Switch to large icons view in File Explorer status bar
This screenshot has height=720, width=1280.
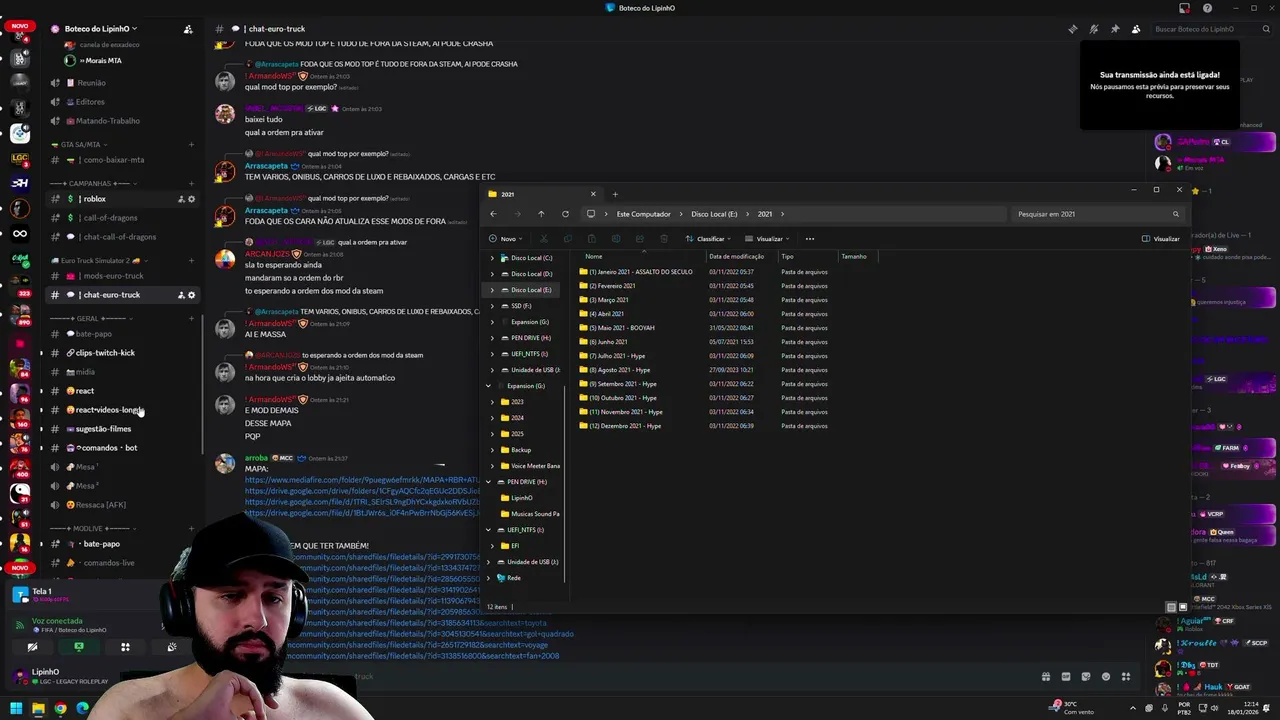(x=1183, y=607)
